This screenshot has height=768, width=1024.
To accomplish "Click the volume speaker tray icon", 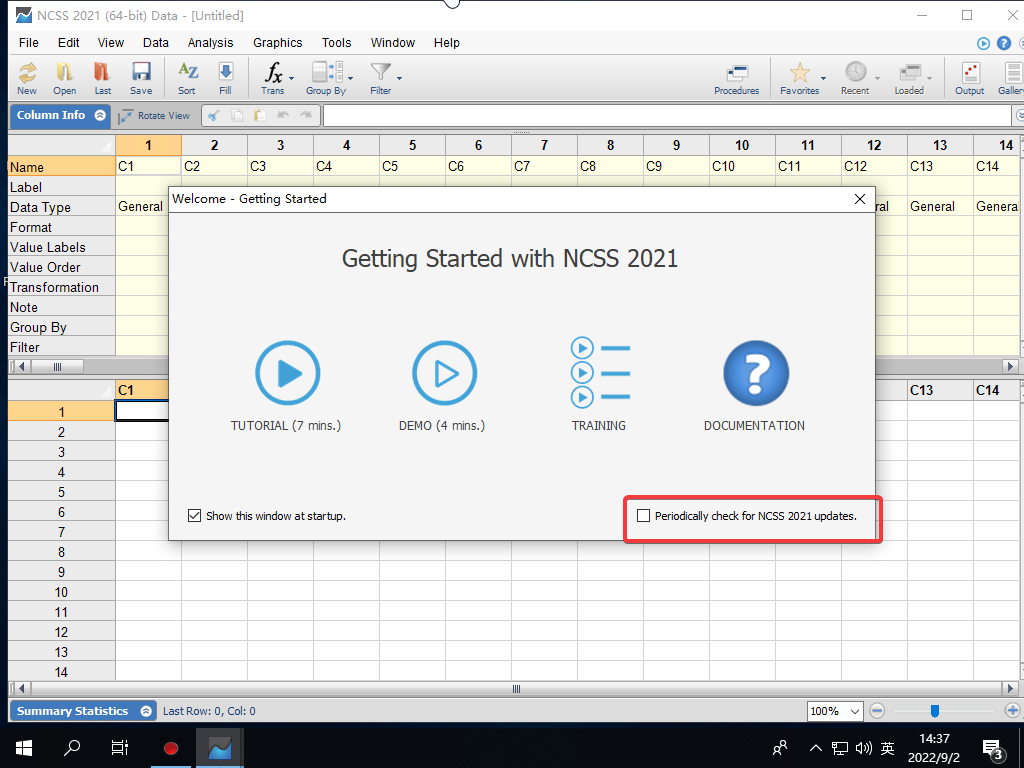I will tap(863, 748).
